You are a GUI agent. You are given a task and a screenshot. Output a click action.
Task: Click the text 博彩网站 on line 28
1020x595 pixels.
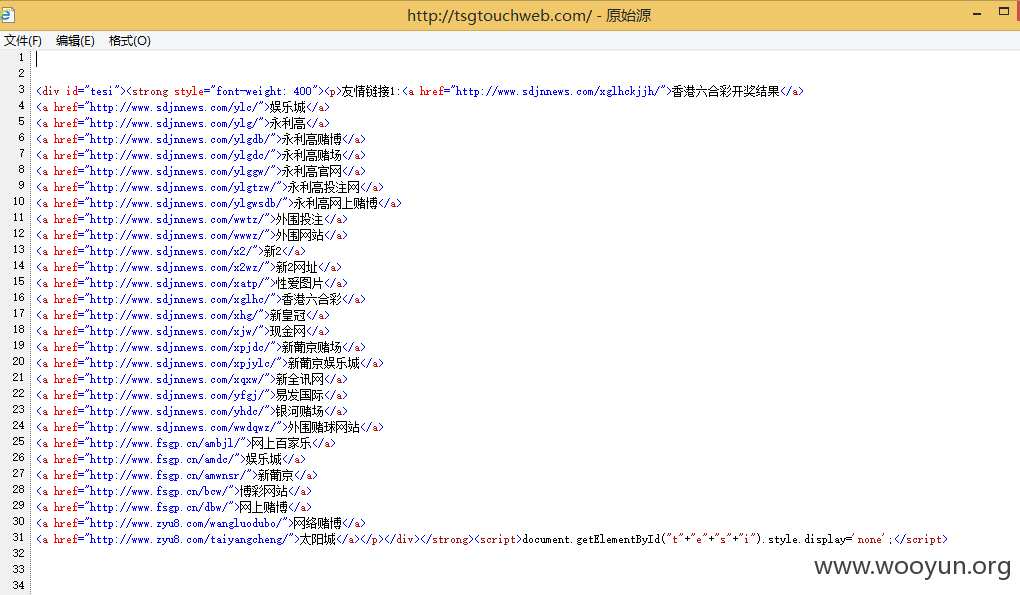pyautogui.click(x=263, y=491)
